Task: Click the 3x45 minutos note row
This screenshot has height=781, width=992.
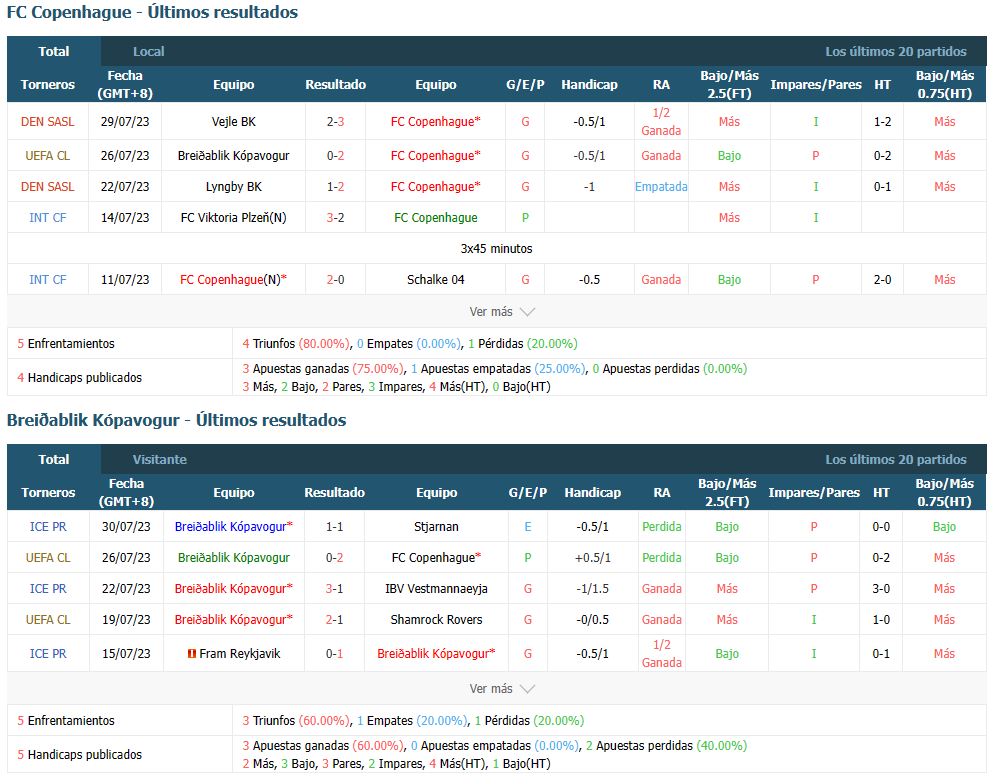Action: (497, 249)
